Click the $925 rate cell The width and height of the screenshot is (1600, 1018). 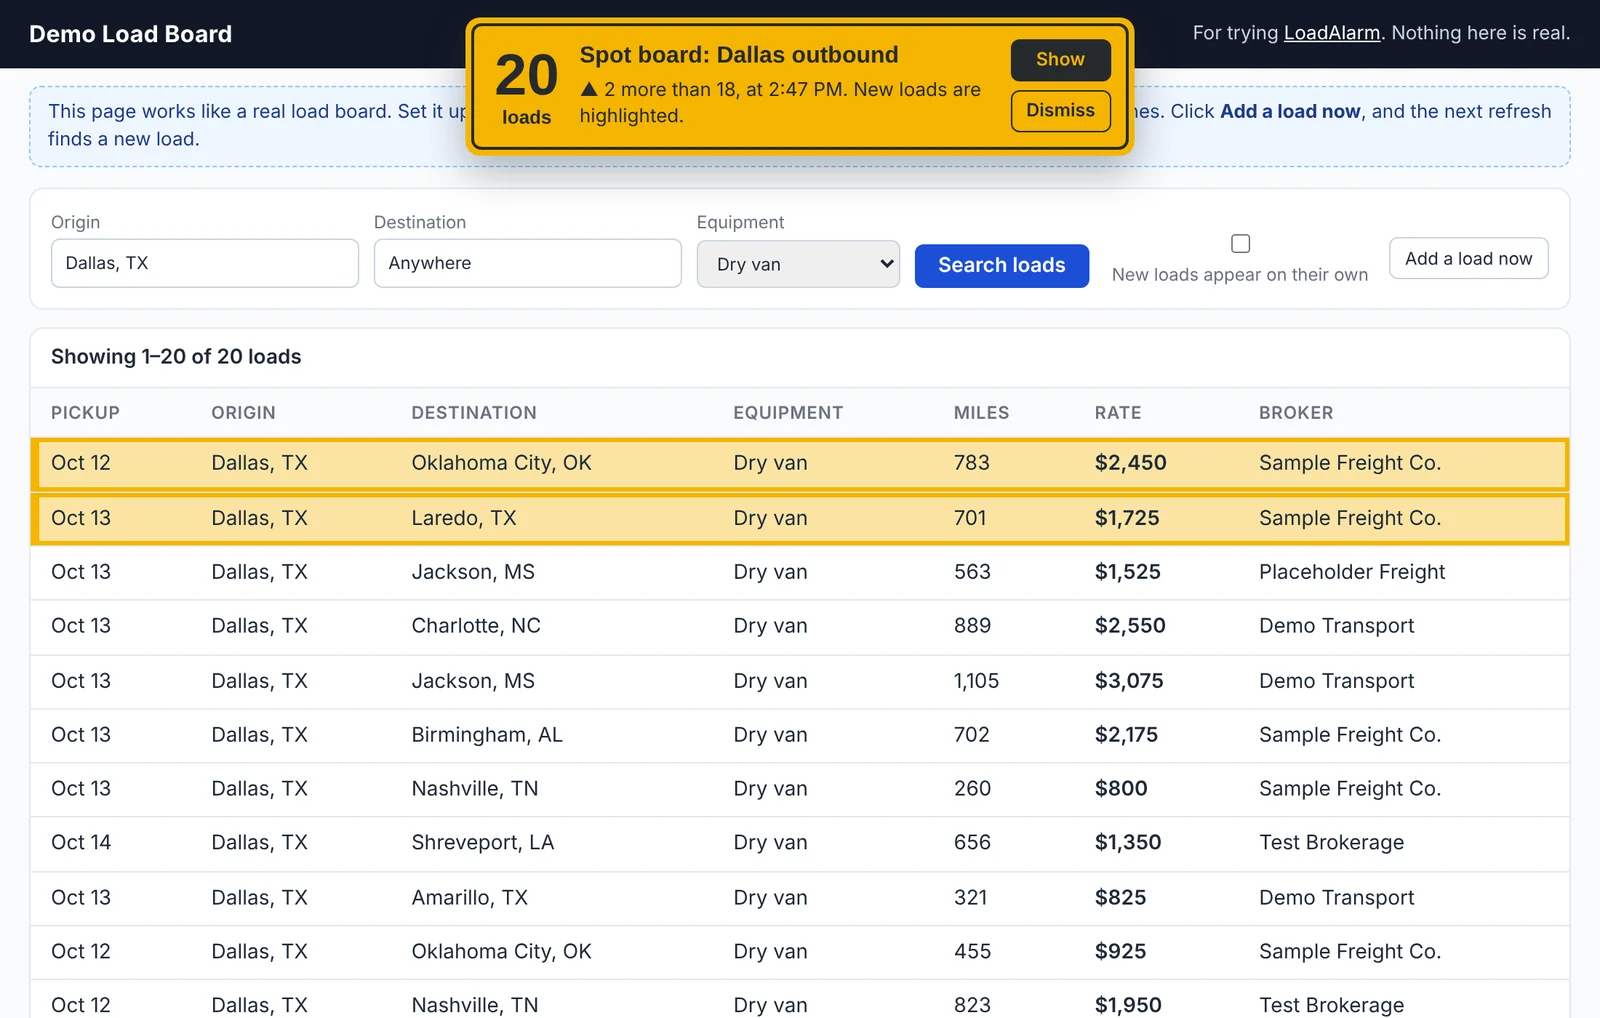(x=1120, y=952)
